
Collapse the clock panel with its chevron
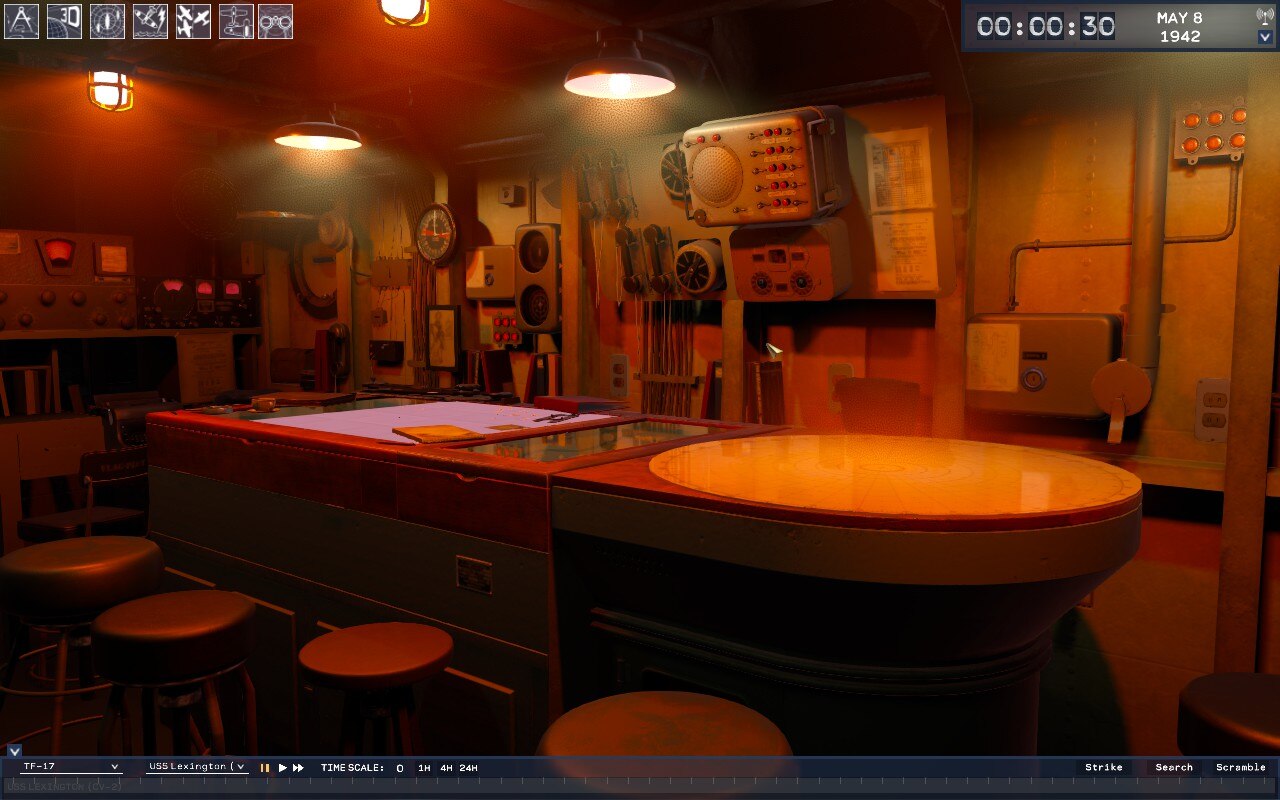coord(1265,37)
